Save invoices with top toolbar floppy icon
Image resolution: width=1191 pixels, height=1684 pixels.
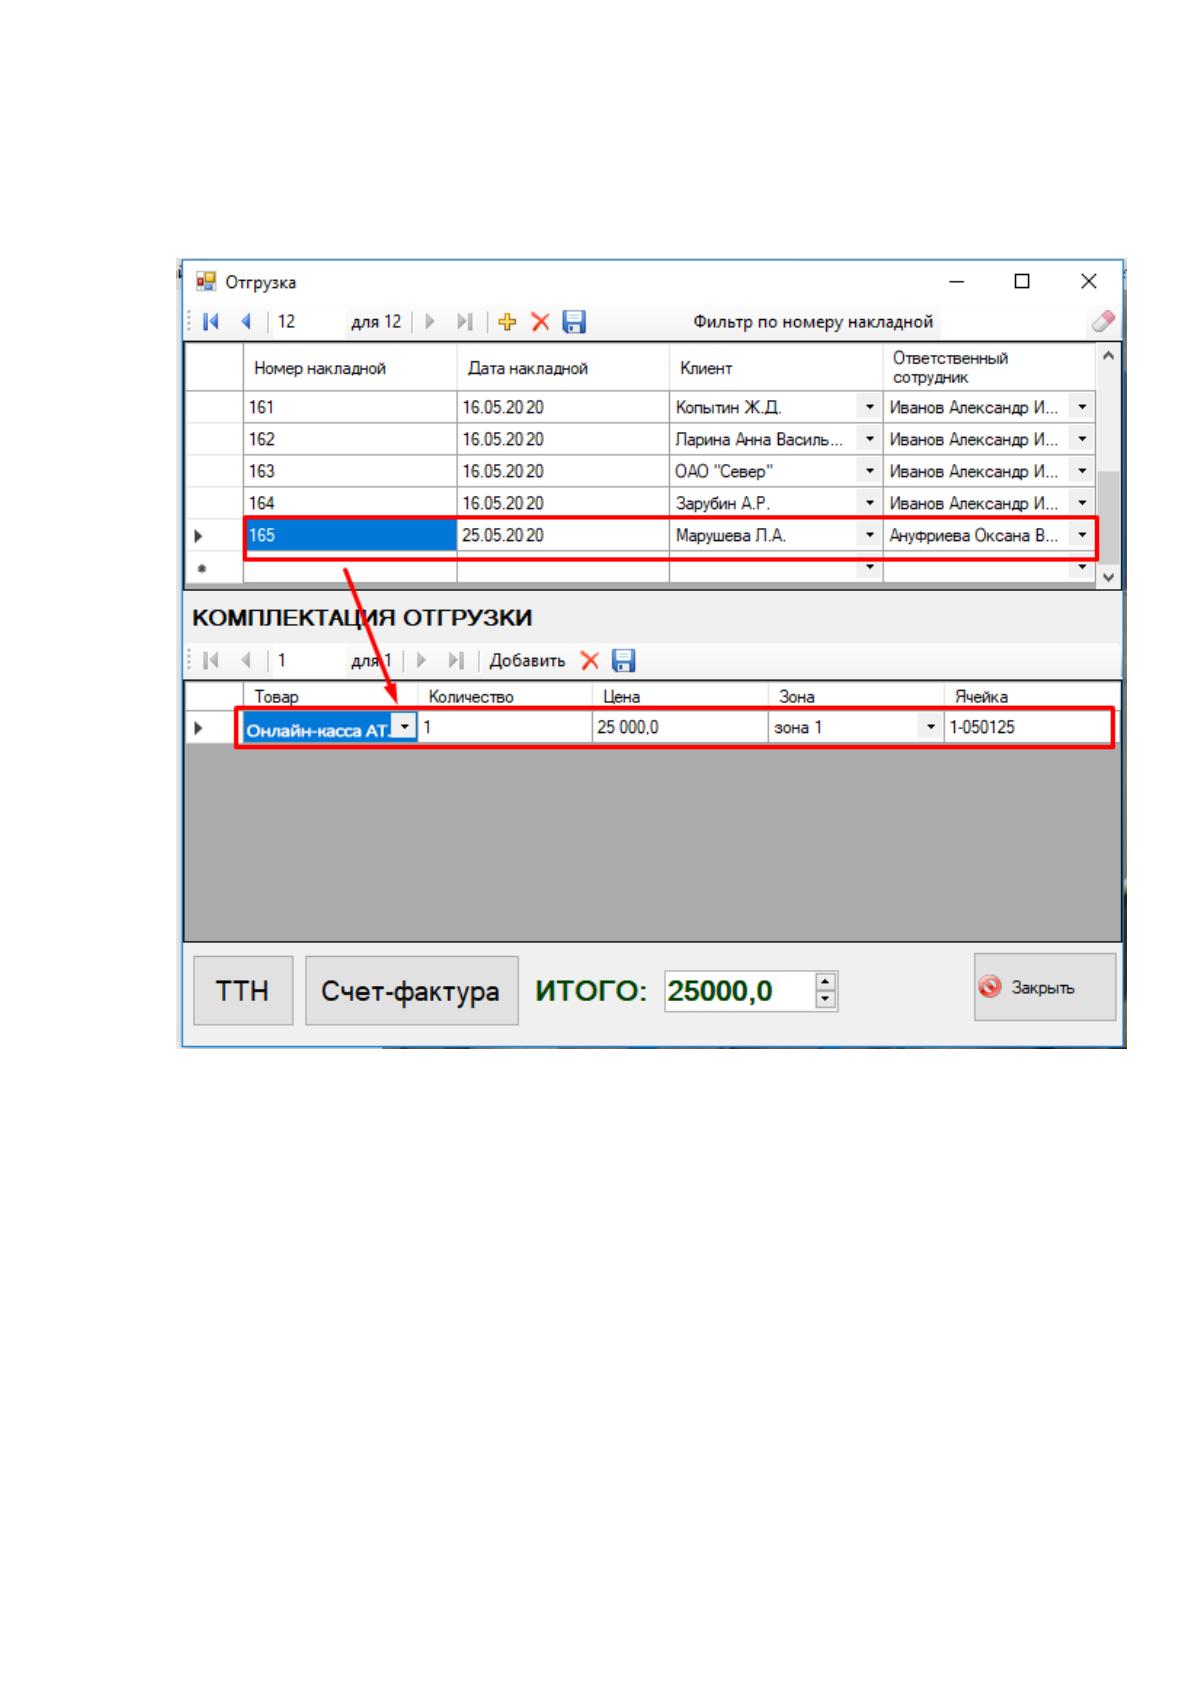tap(574, 322)
